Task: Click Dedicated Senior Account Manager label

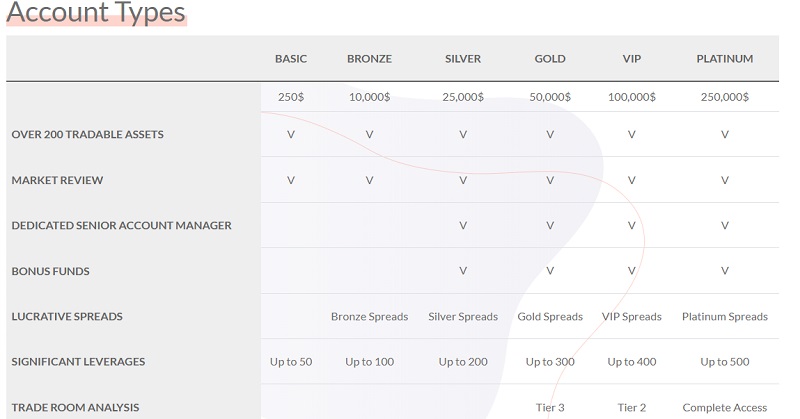Action: tap(121, 225)
